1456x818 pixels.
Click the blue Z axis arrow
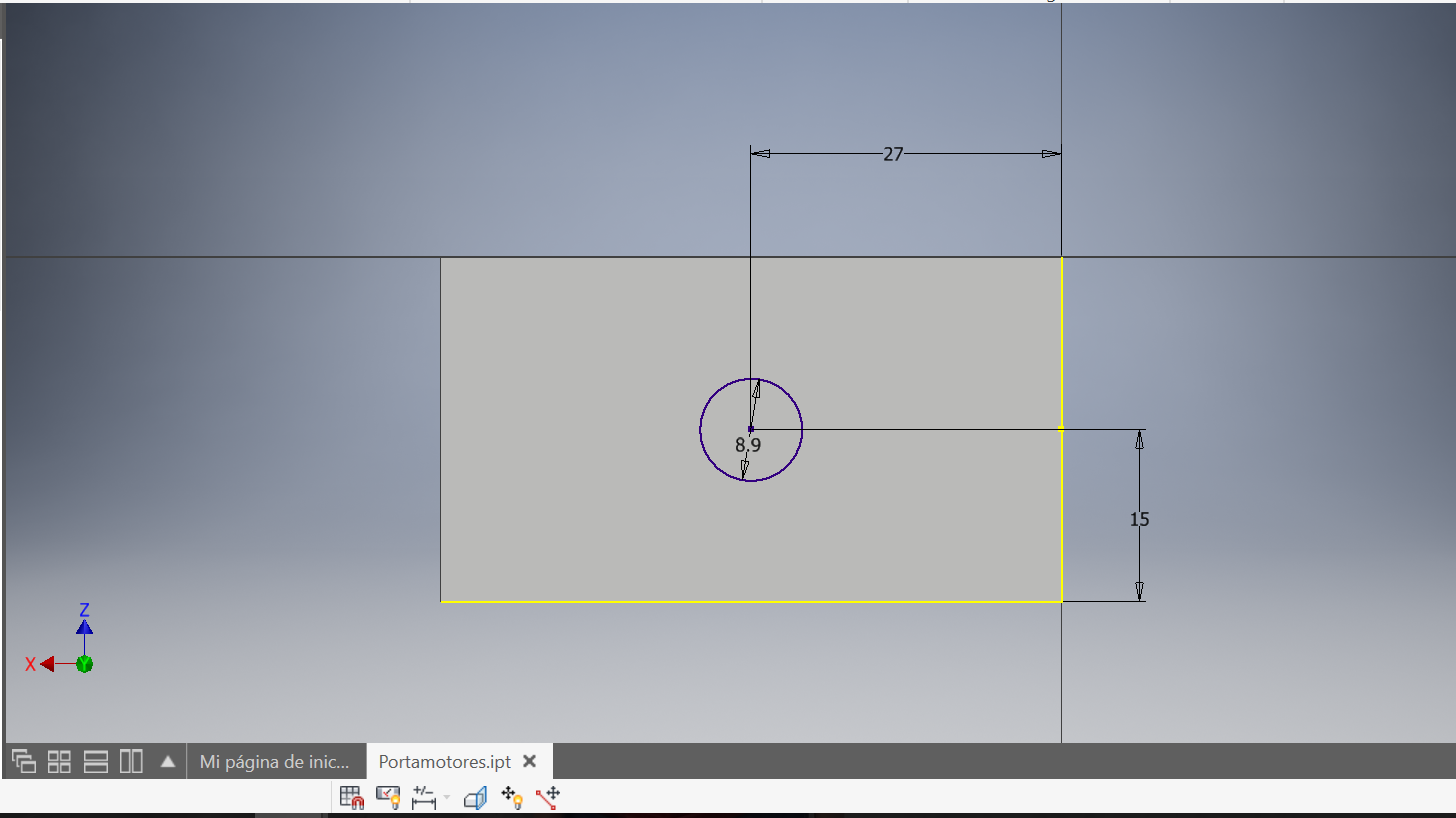click(x=85, y=627)
